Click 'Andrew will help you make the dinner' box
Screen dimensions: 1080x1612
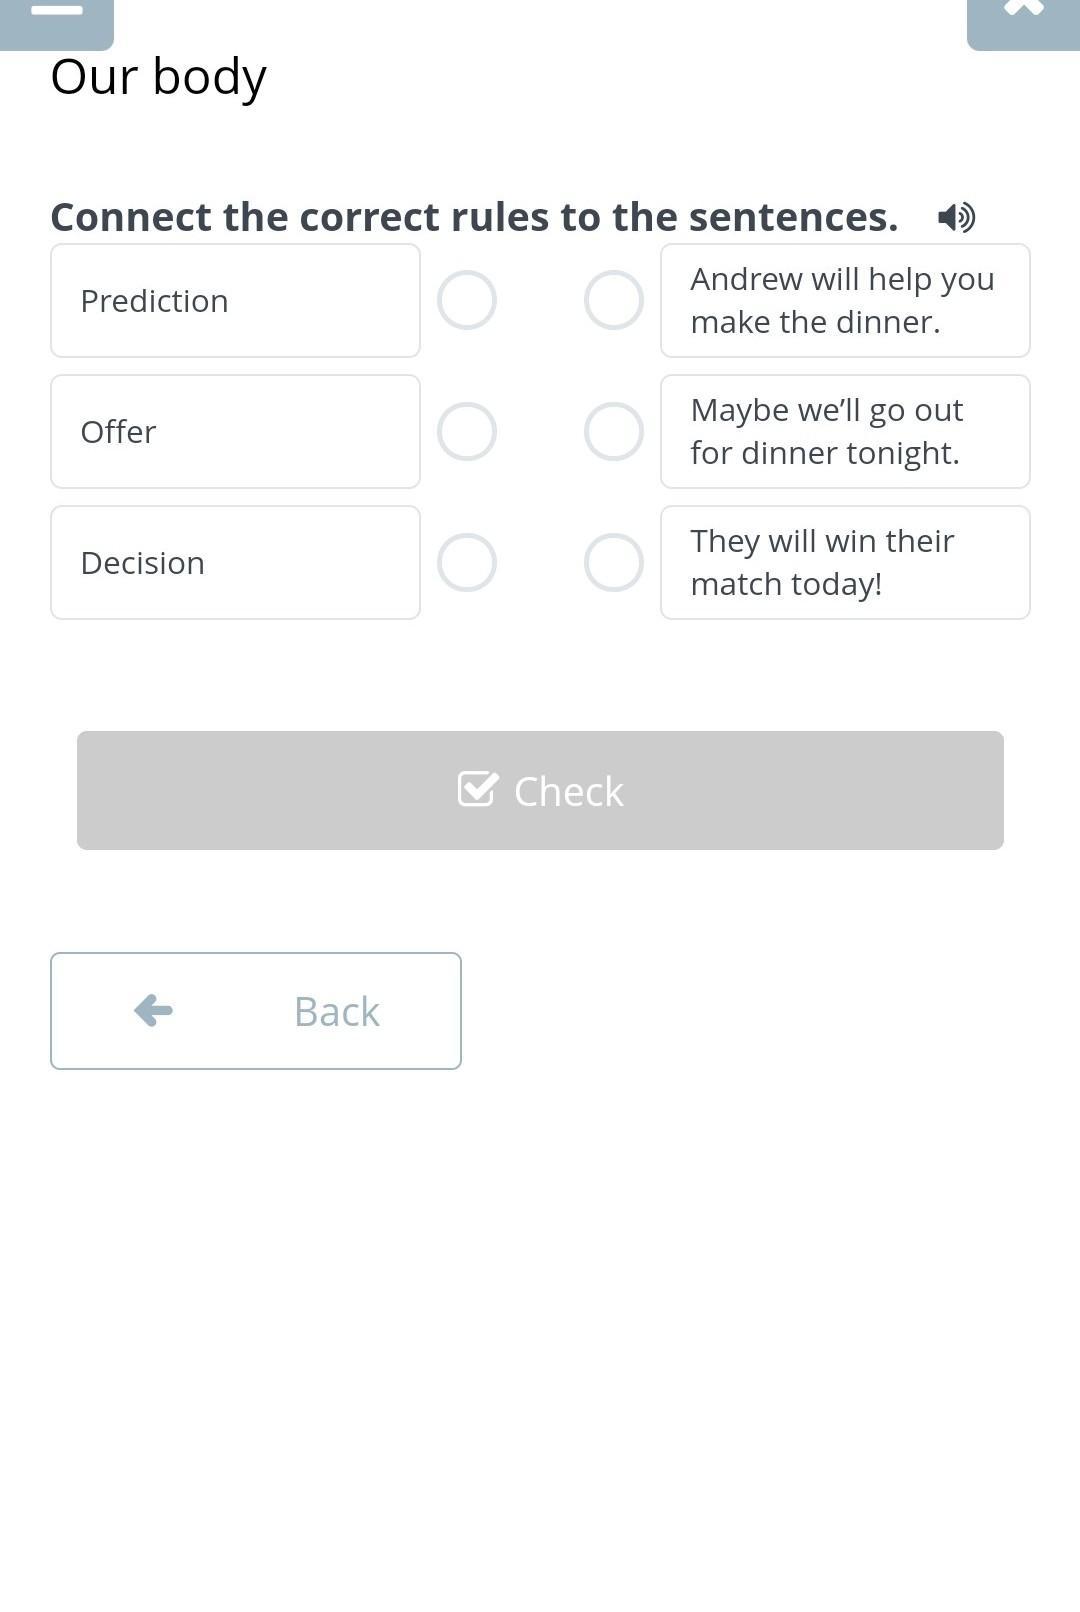pyautogui.click(x=845, y=300)
